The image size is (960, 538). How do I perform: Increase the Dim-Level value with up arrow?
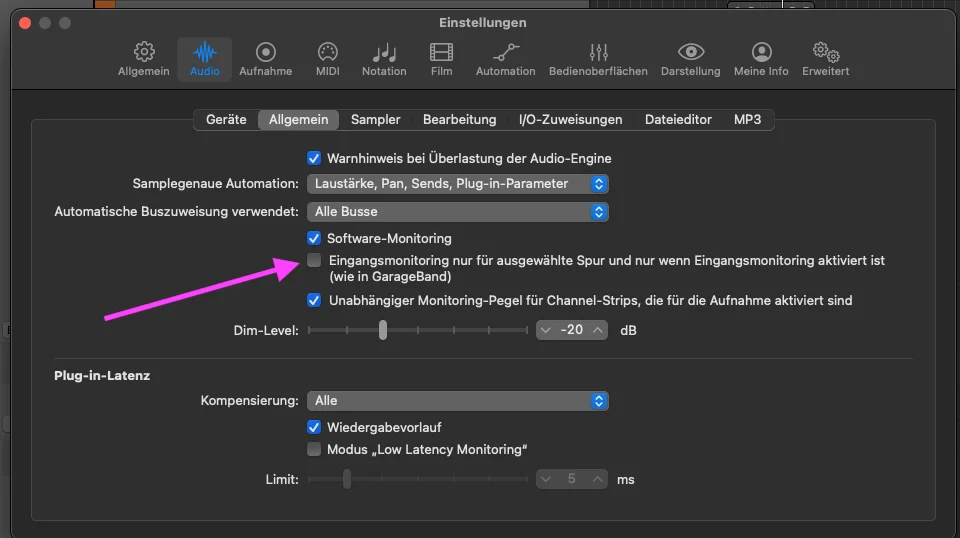pyautogui.click(x=598, y=330)
